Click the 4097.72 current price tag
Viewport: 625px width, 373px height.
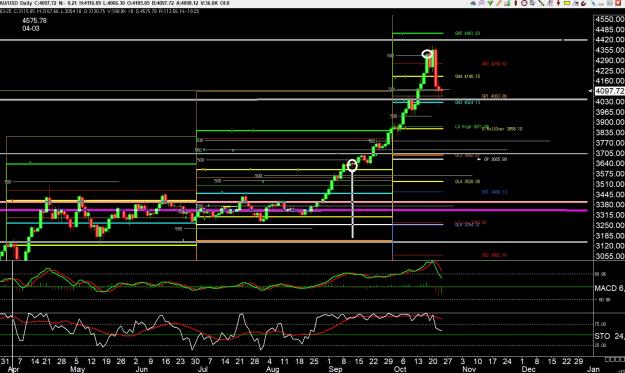click(609, 91)
